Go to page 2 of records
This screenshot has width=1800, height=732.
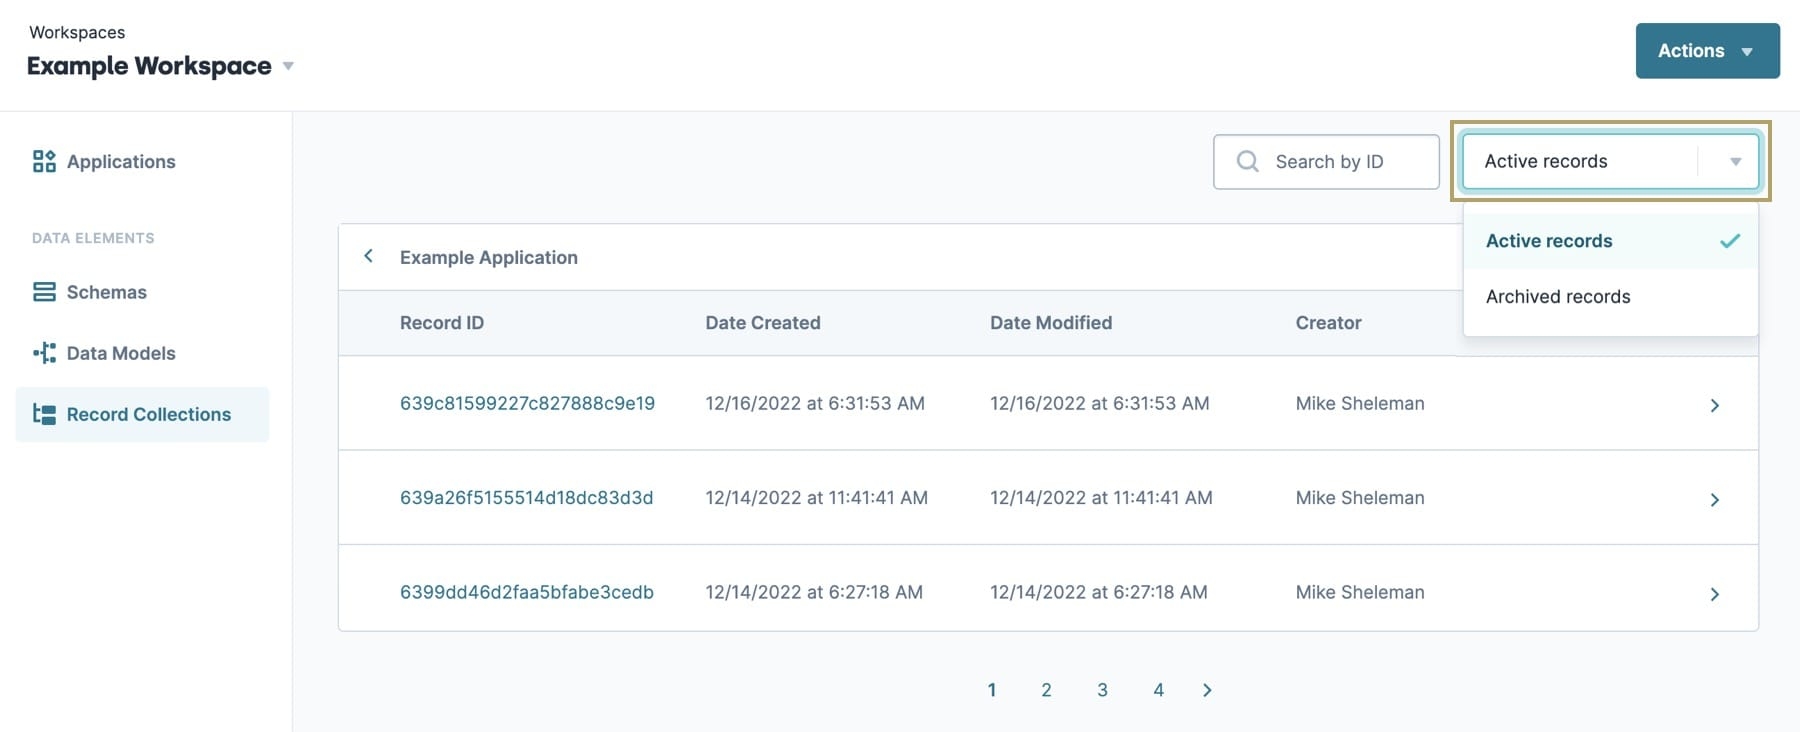tap(1046, 690)
